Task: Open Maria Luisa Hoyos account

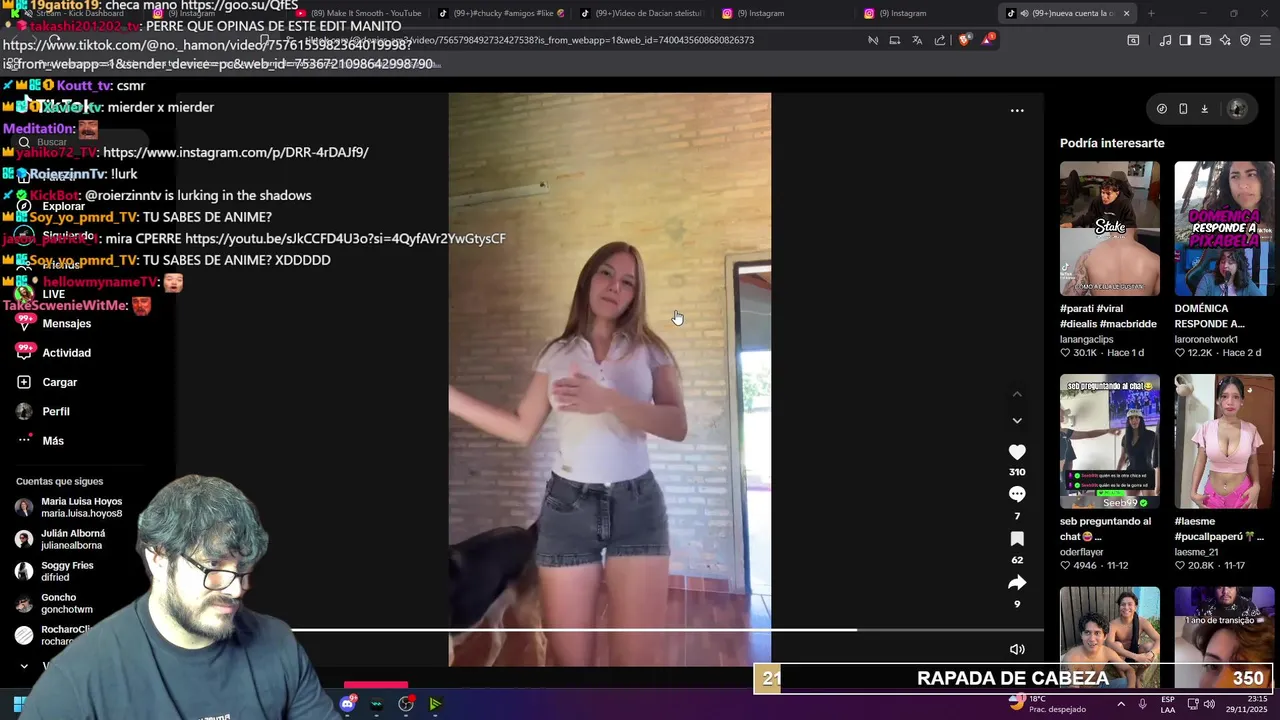Action: (x=70, y=507)
